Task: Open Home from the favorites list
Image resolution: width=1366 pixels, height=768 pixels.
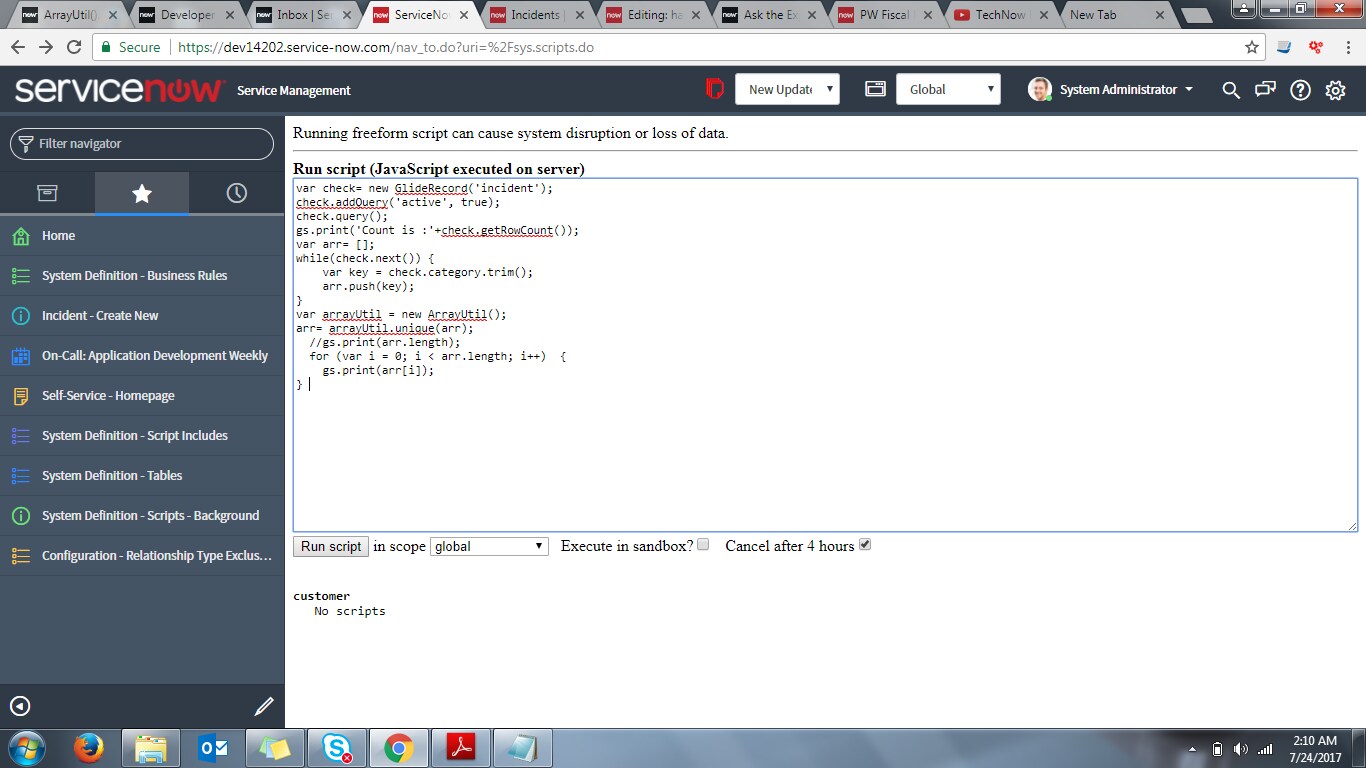Action: point(142,236)
